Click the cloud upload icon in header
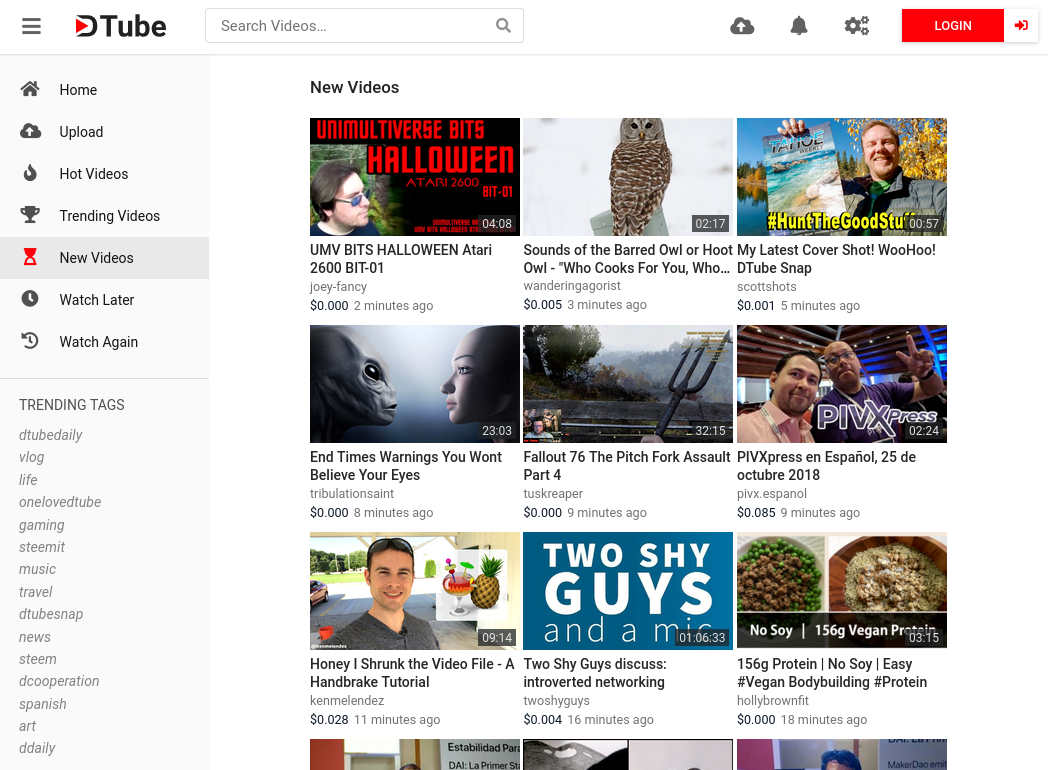Viewport: 1048px width, 770px height. pos(742,26)
